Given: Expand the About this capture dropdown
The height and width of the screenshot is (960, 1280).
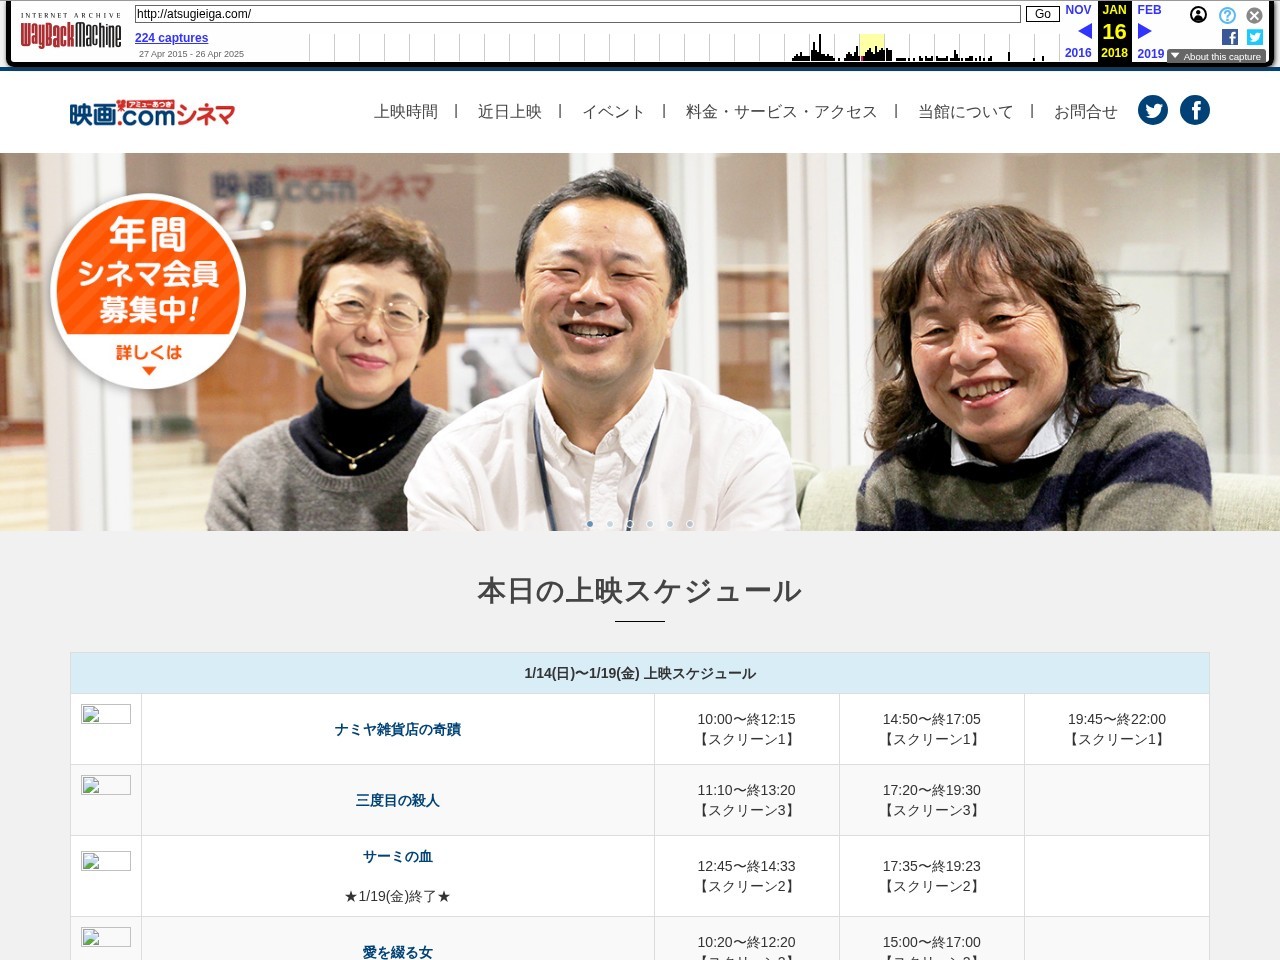Looking at the screenshot, I should [1216, 57].
